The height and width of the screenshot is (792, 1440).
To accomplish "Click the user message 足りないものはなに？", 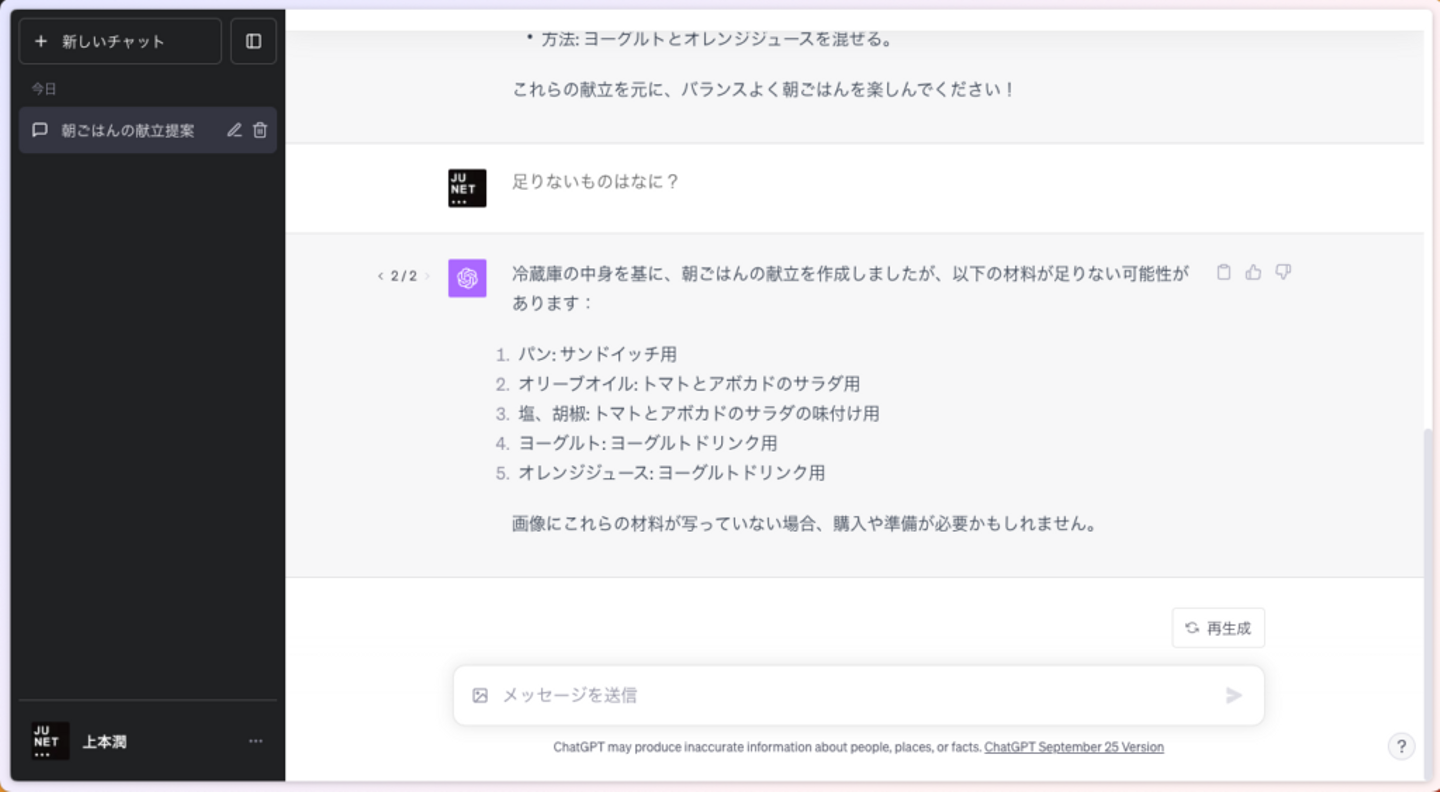I will coord(596,182).
